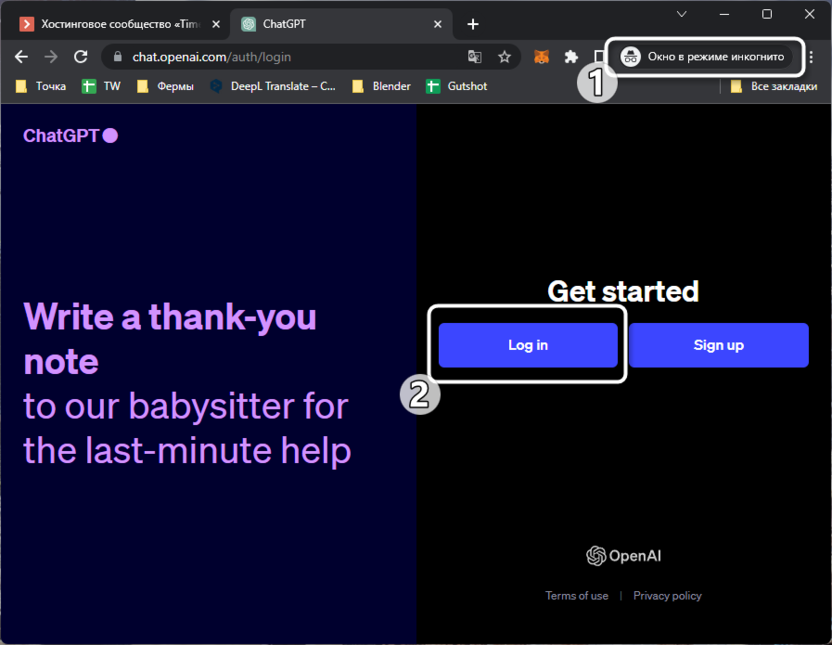This screenshot has height=645, width=832.
Task: Maximize the browser window
Action: tap(767, 14)
